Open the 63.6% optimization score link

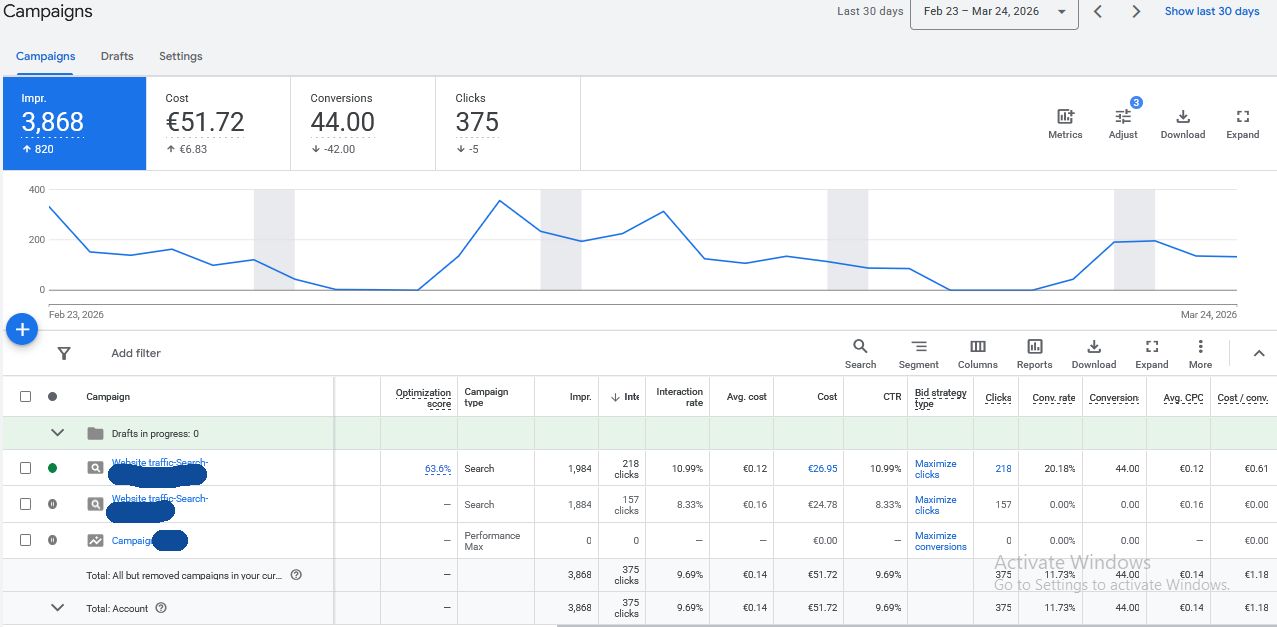438,468
